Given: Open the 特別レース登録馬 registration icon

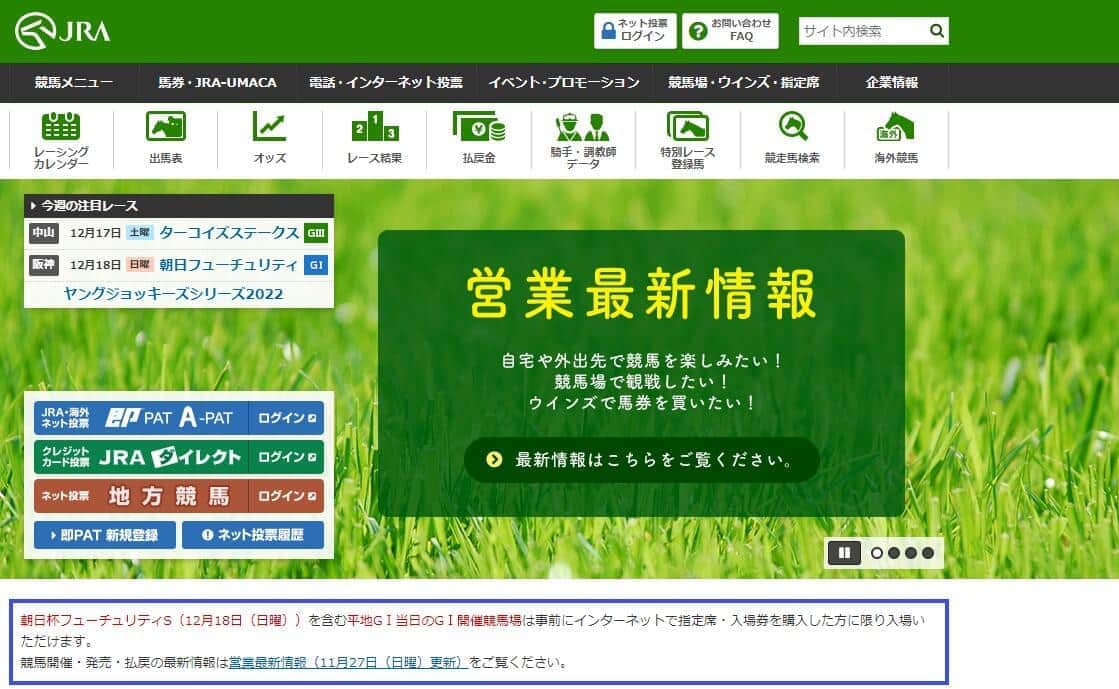Looking at the screenshot, I should pyautogui.click(x=686, y=138).
